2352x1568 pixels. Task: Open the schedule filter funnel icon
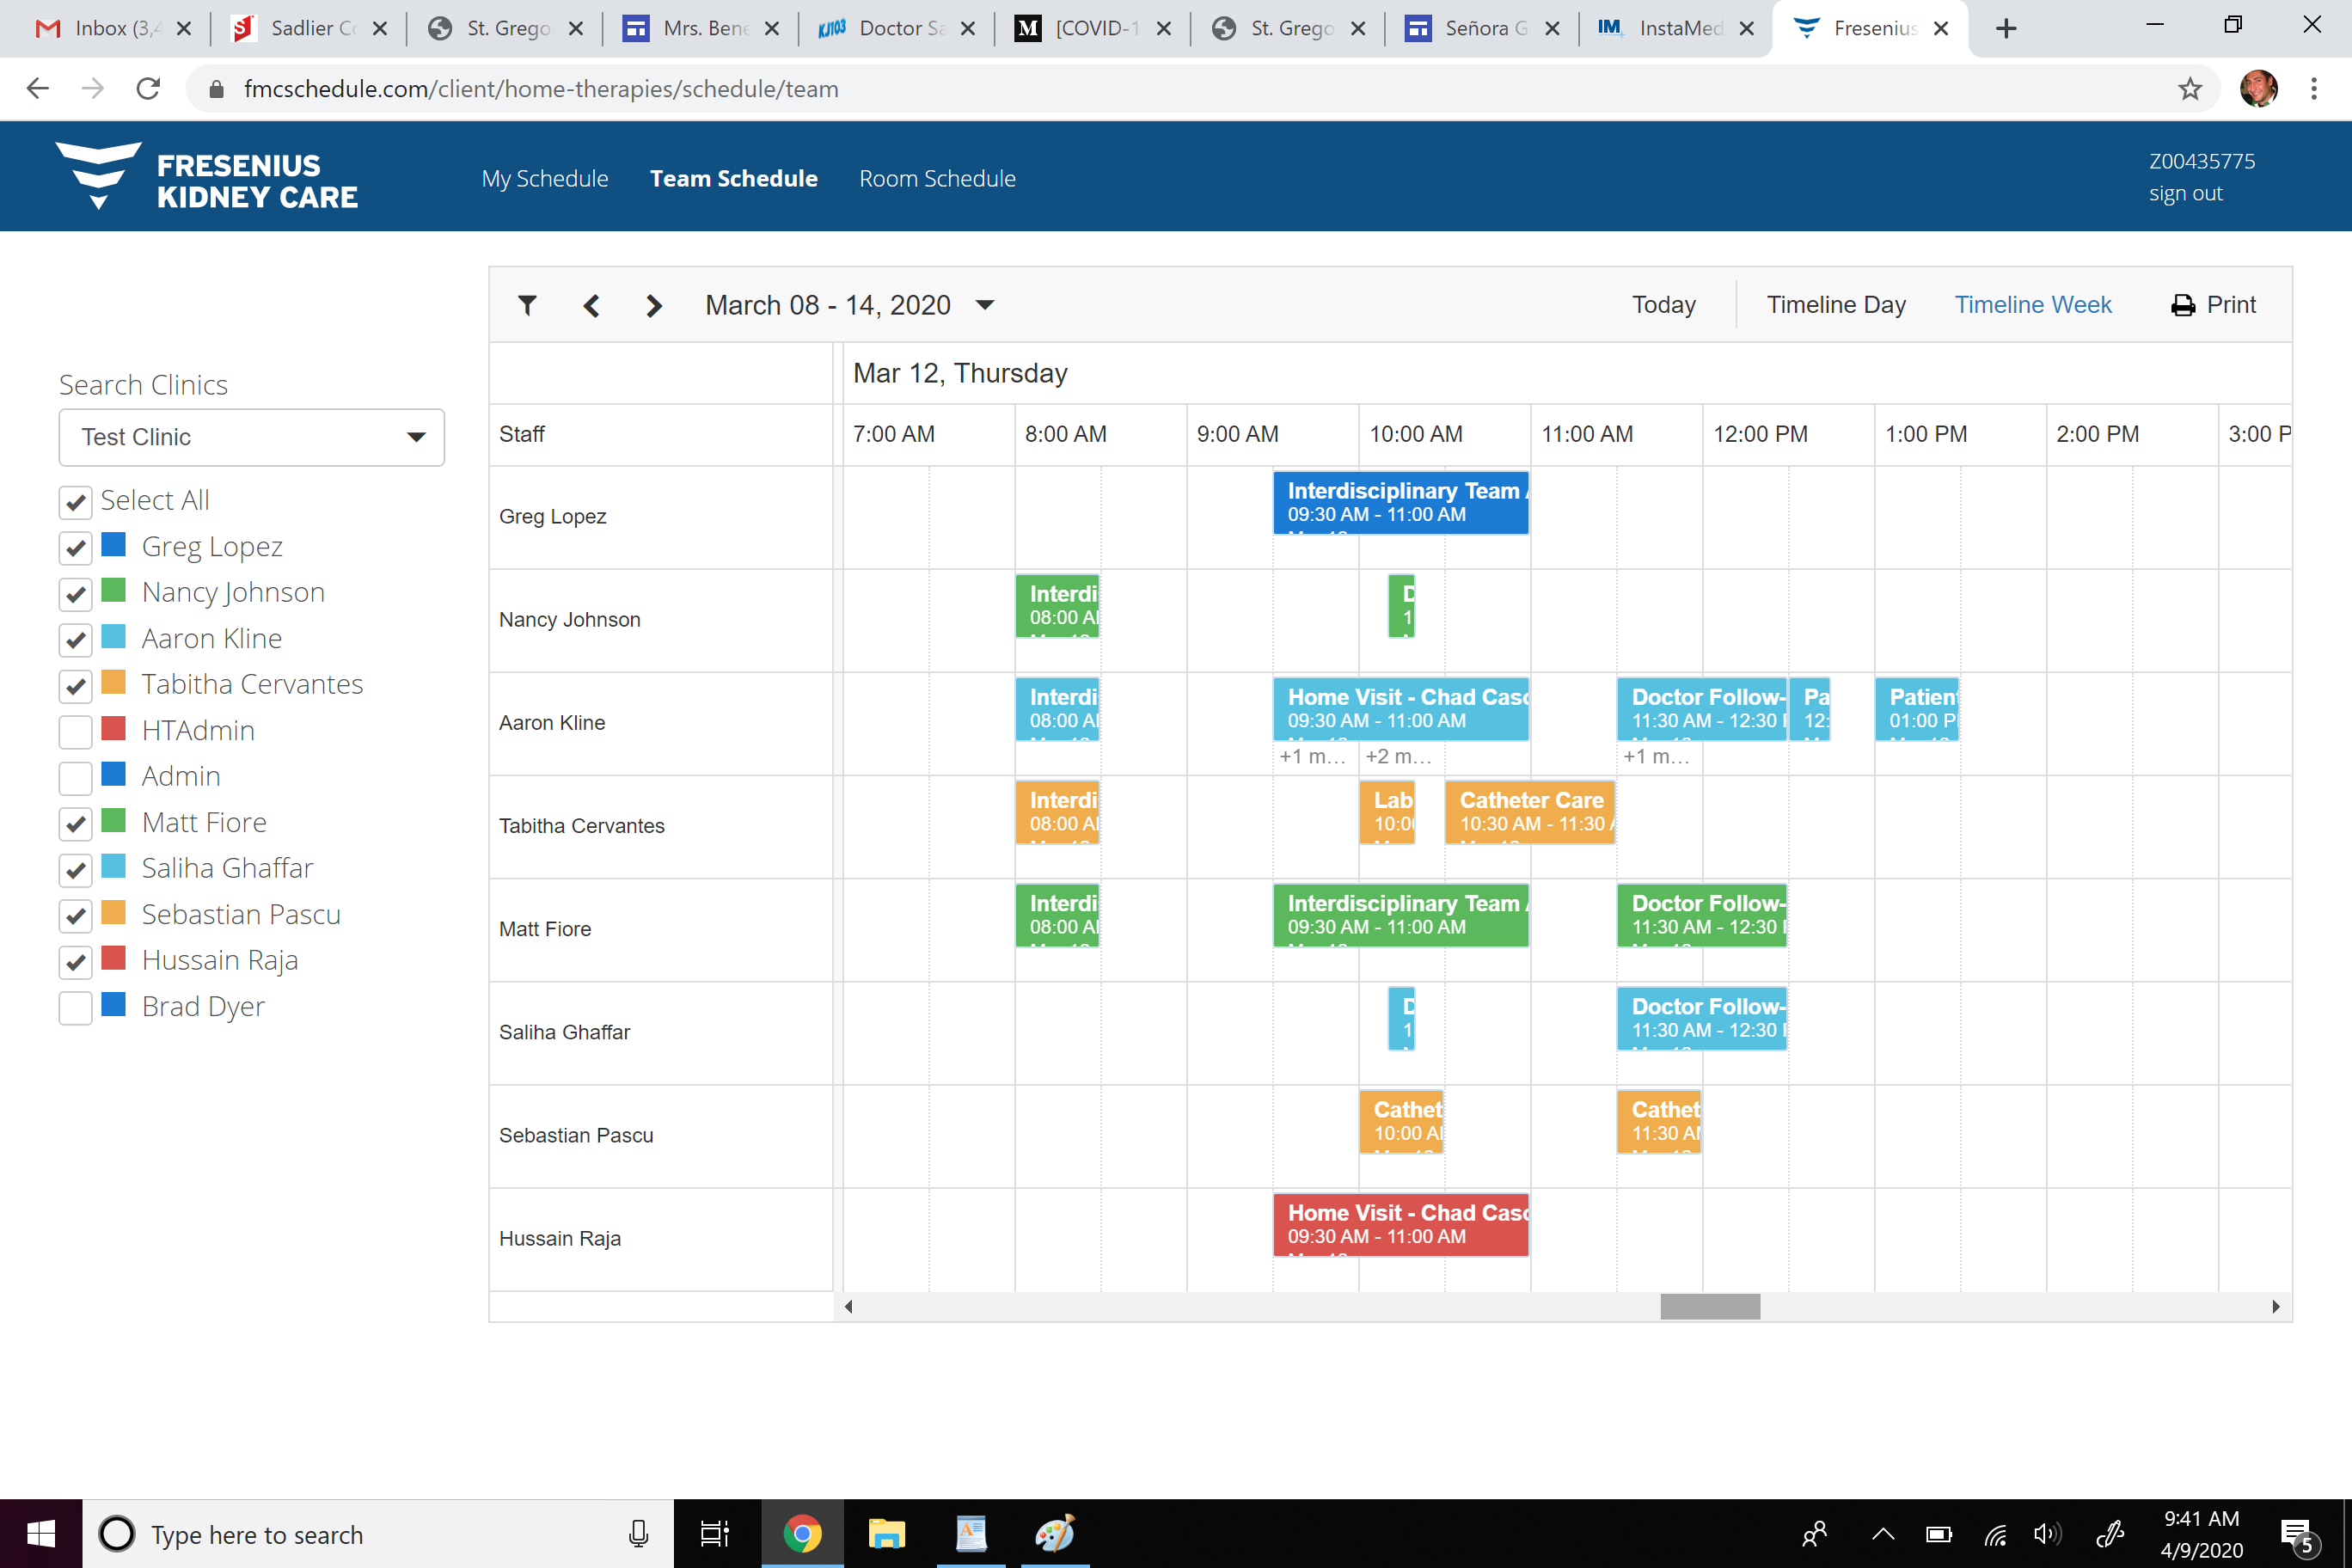tap(527, 305)
